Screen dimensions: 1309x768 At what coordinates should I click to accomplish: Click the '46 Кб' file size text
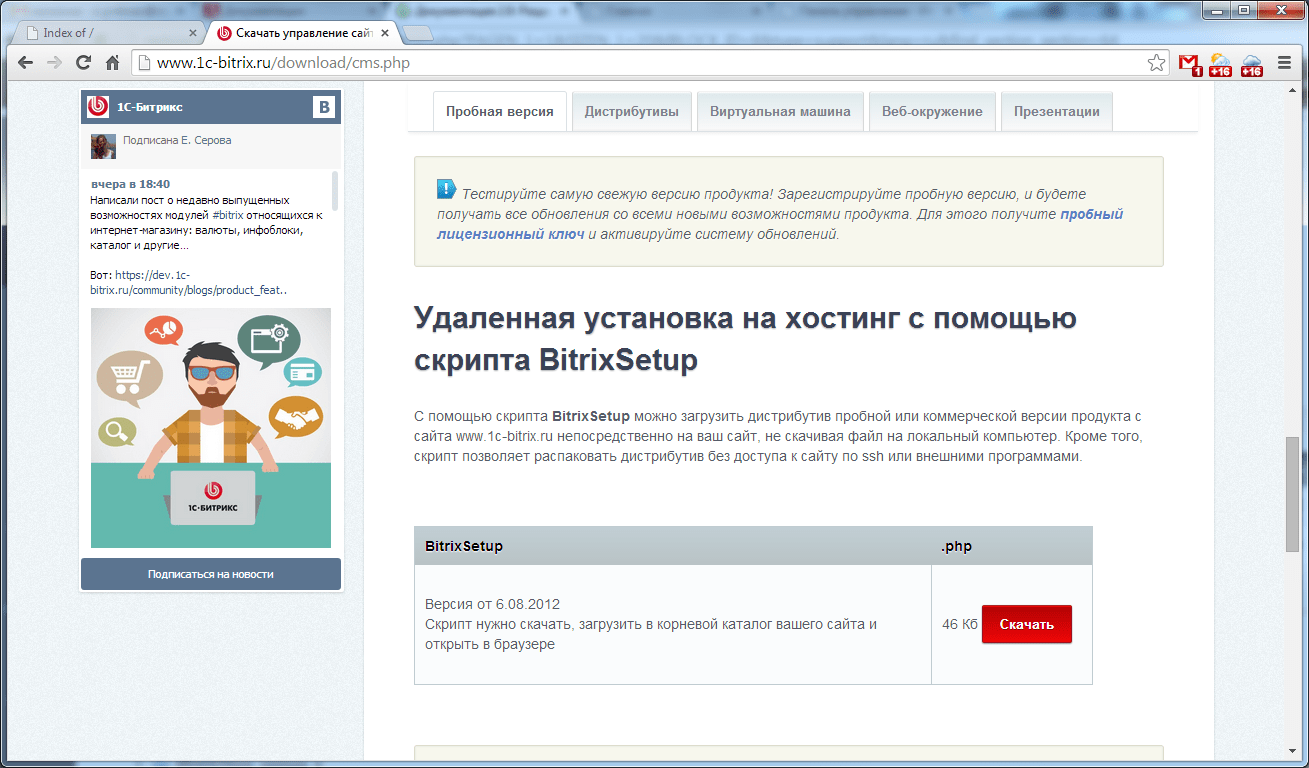pyautogui.click(x=960, y=625)
